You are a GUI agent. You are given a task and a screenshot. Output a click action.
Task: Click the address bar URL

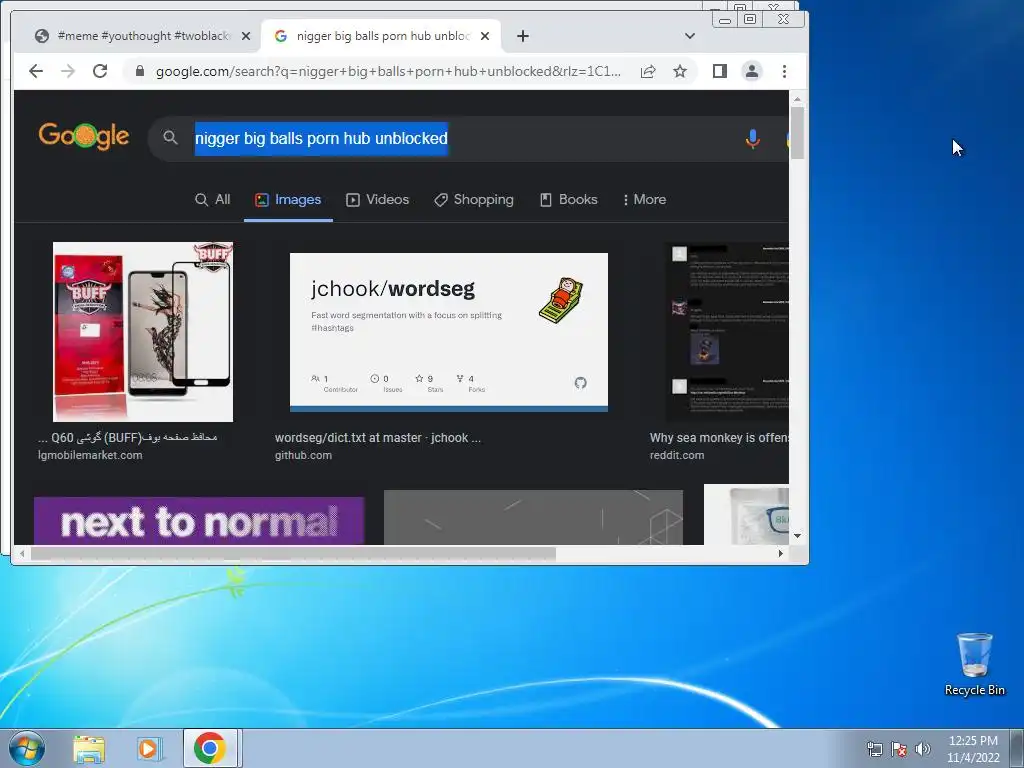388,71
